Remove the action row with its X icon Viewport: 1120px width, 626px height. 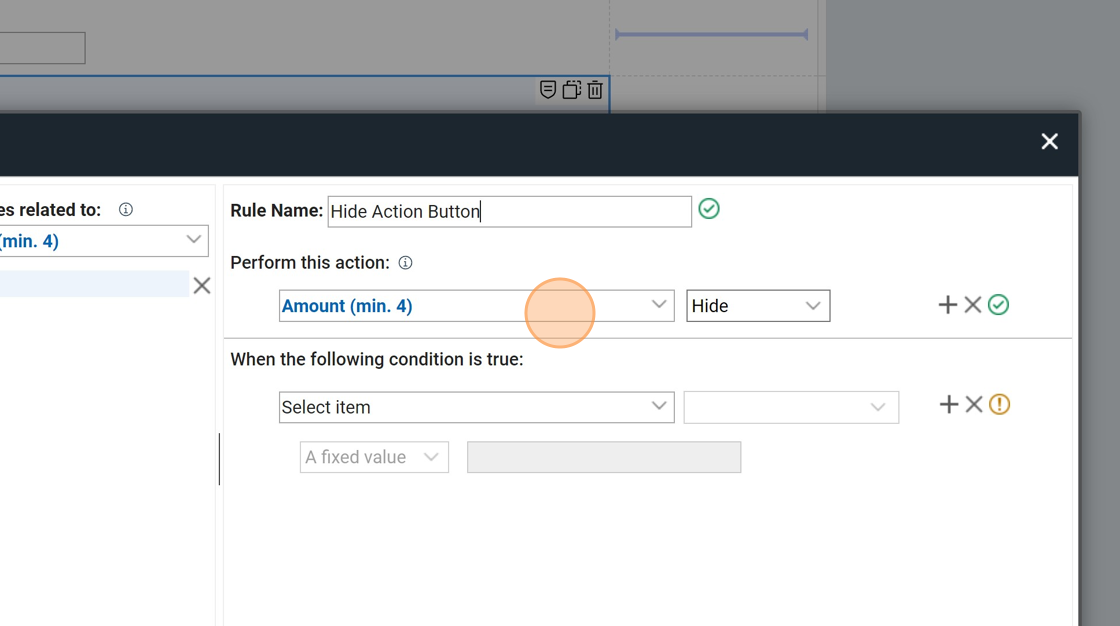973,305
